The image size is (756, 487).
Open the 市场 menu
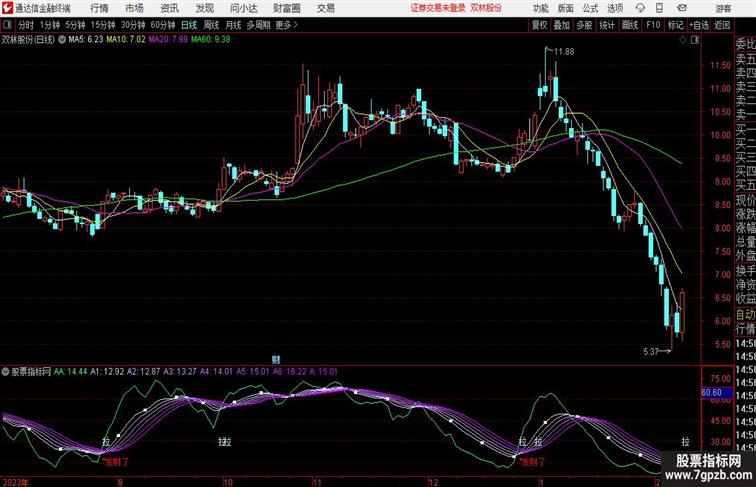135,8
